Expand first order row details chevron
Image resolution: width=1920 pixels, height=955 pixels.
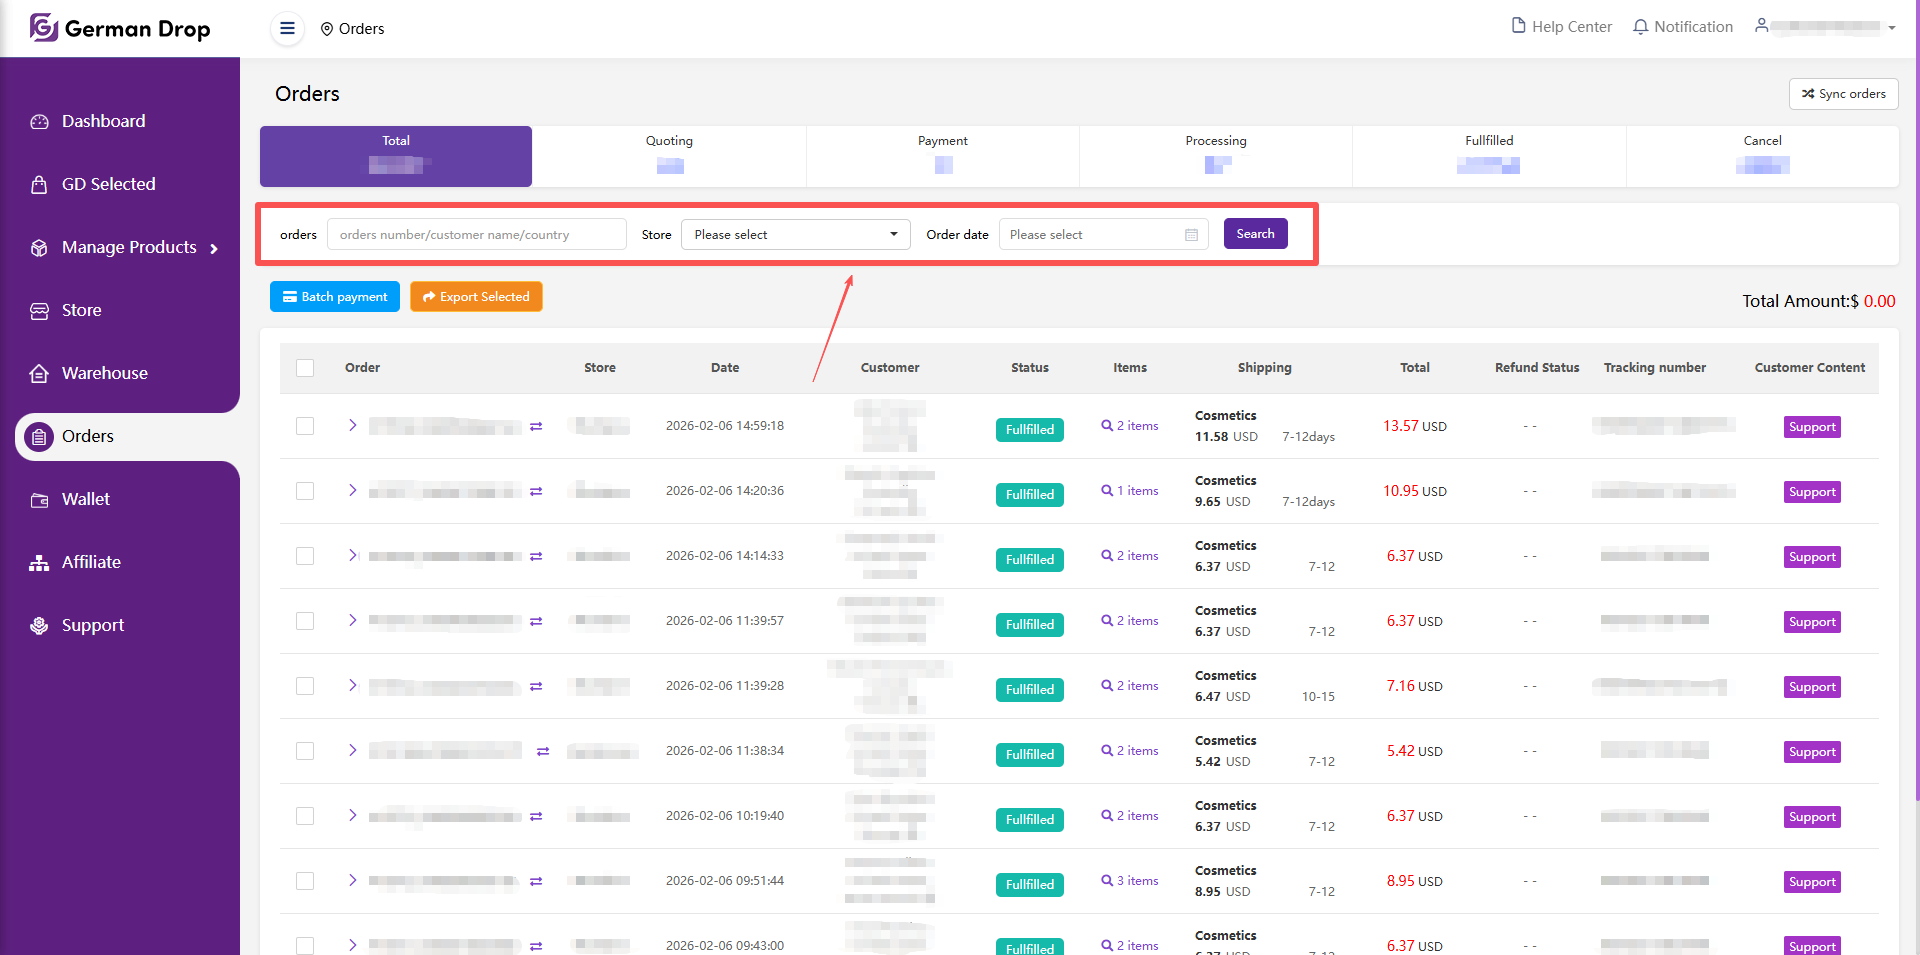click(x=352, y=425)
